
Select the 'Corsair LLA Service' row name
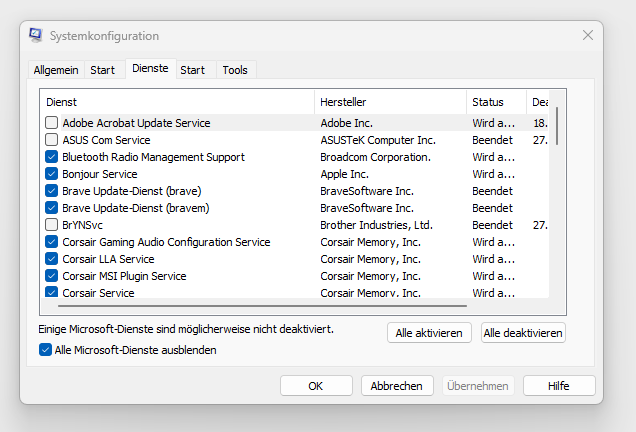click(x=108, y=259)
